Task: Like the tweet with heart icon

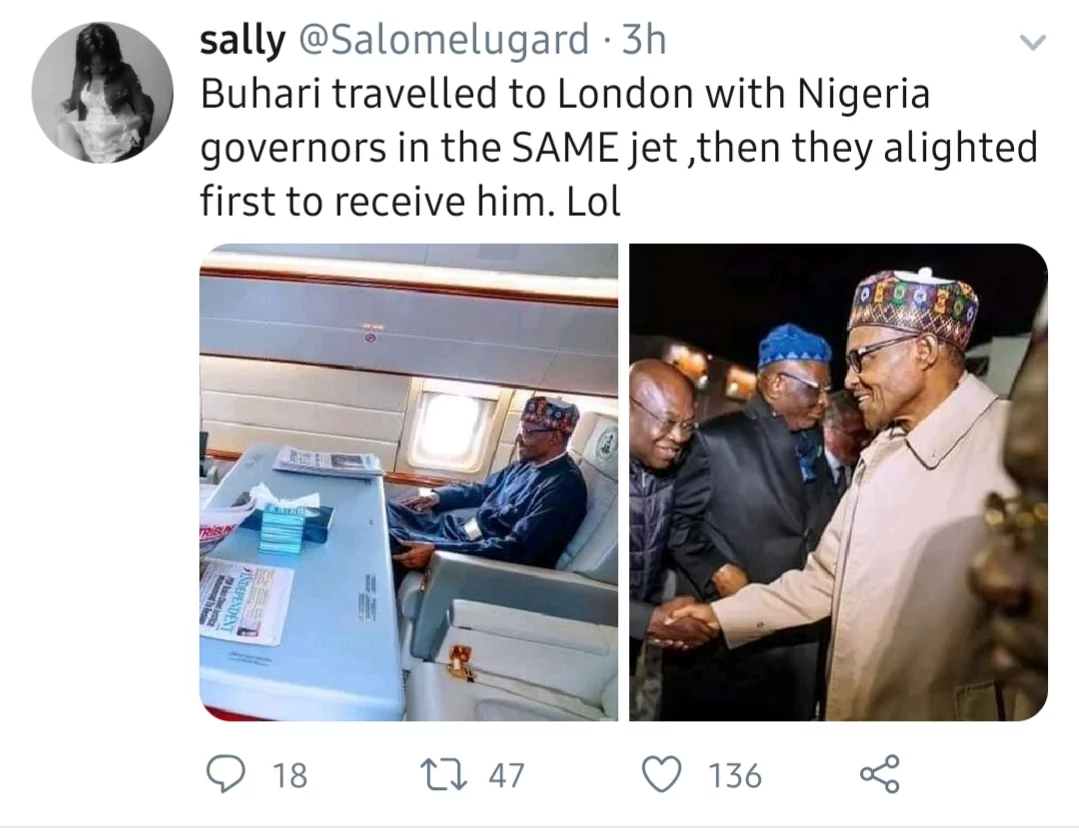Action: [662, 775]
